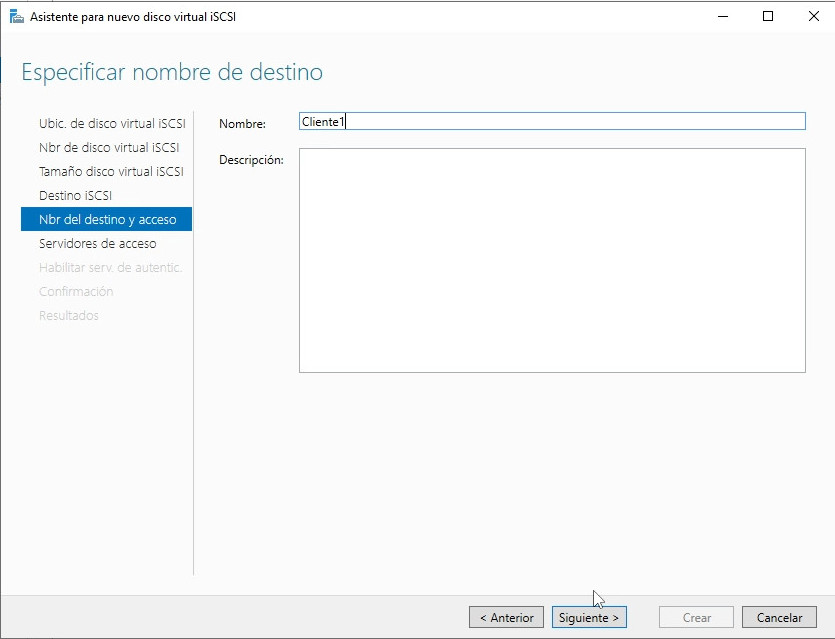This screenshot has width=835, height=639.
Task: Minimize the wizard window
Action: coord(722,16)
